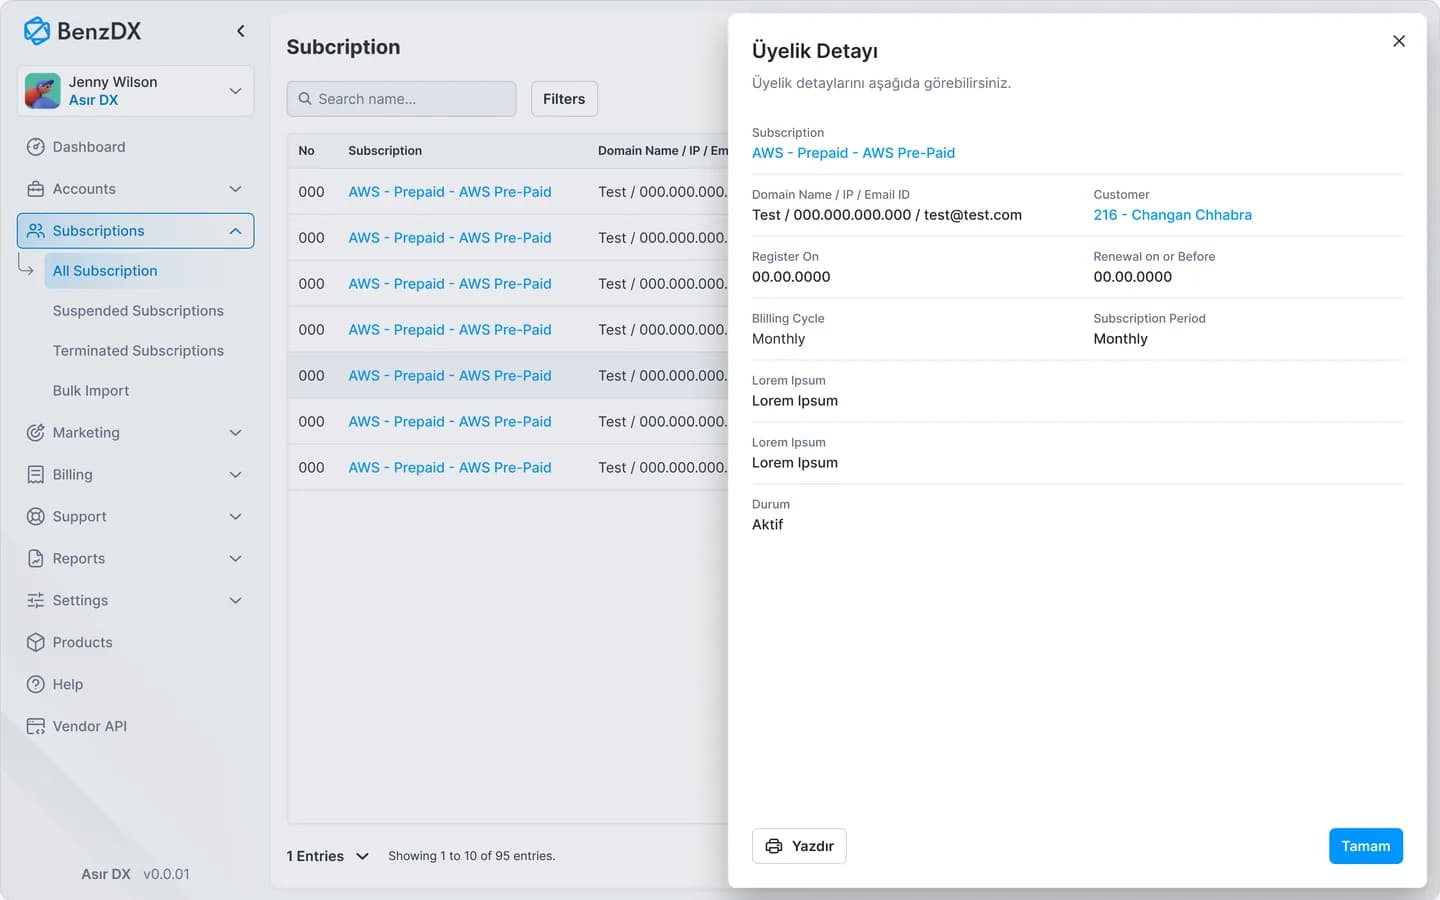Click Jenny Wilson's avatar thumbnail

42,91
